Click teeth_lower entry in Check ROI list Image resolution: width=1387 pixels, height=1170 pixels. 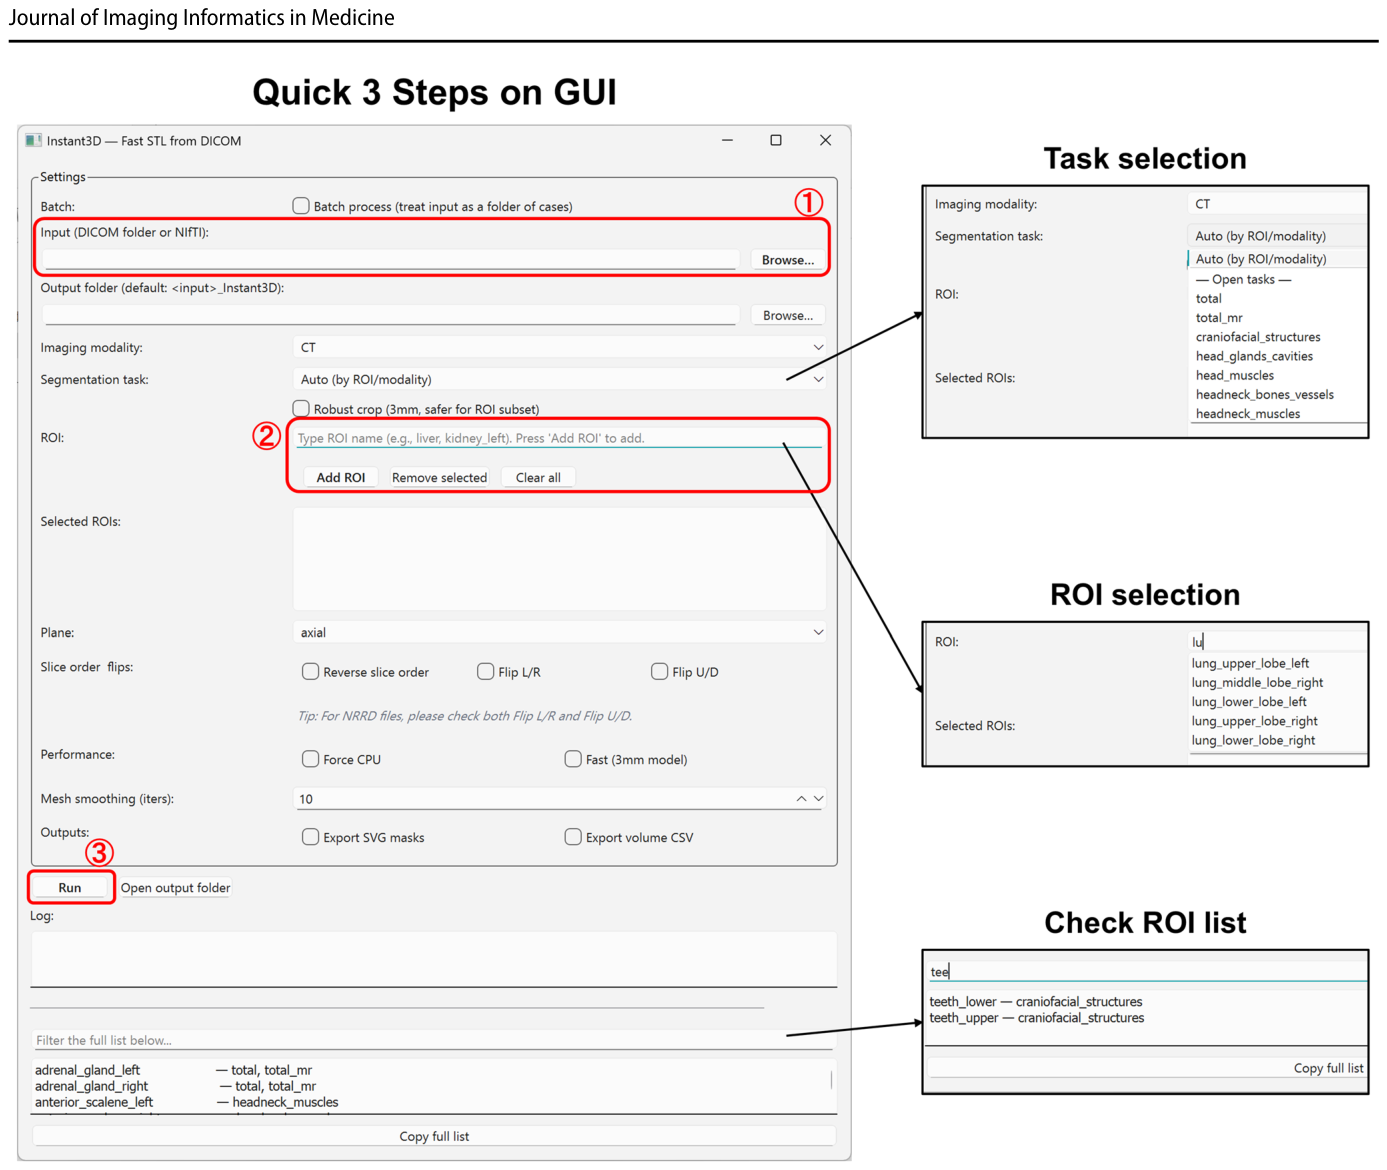pyautogui.click(x=1036, y=1001)
